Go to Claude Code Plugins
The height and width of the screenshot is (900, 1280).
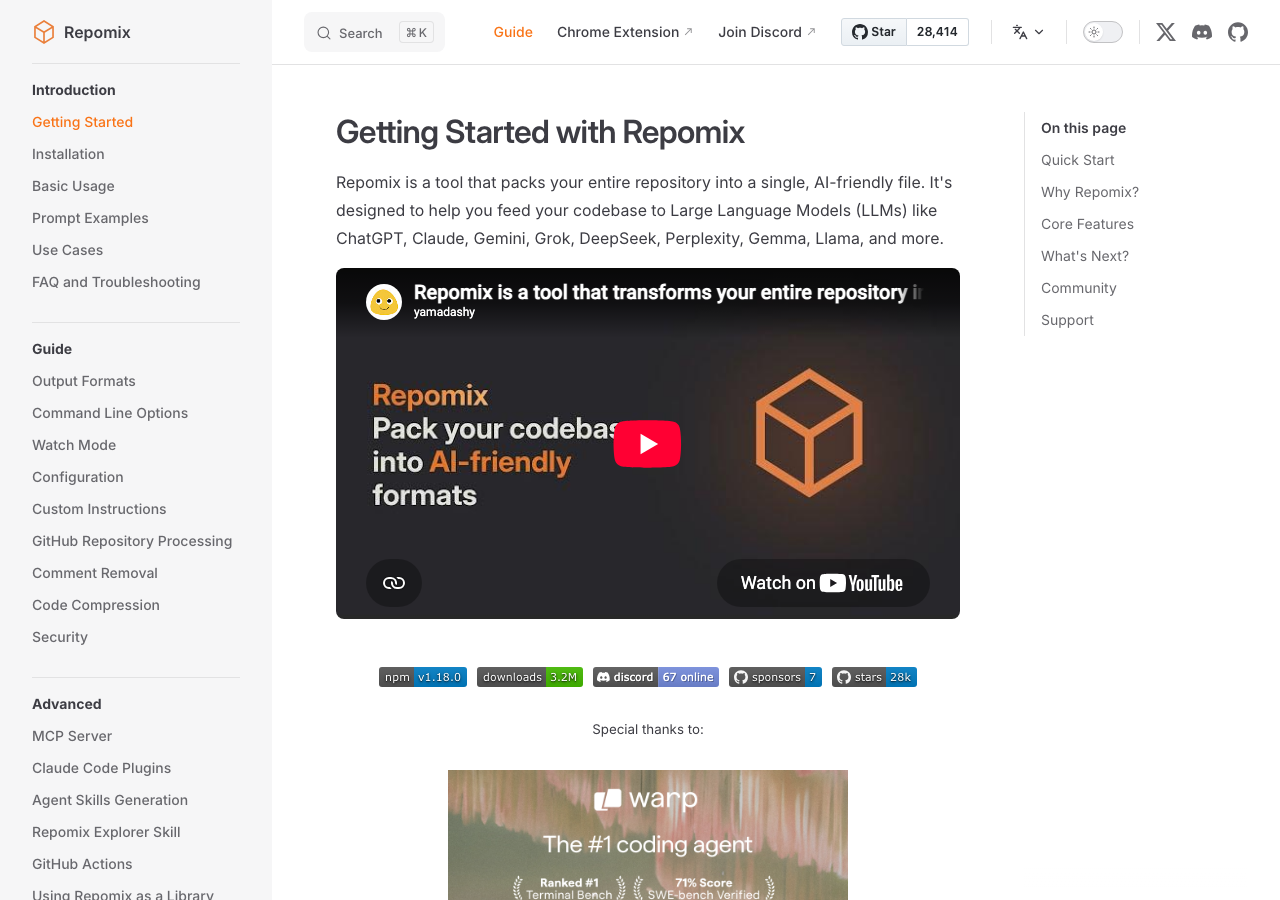[101, 768]
